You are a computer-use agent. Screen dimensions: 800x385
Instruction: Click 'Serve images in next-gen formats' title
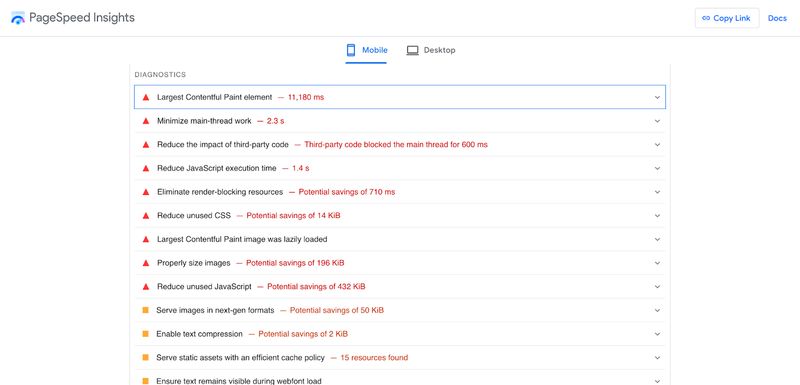click(215, 310)
